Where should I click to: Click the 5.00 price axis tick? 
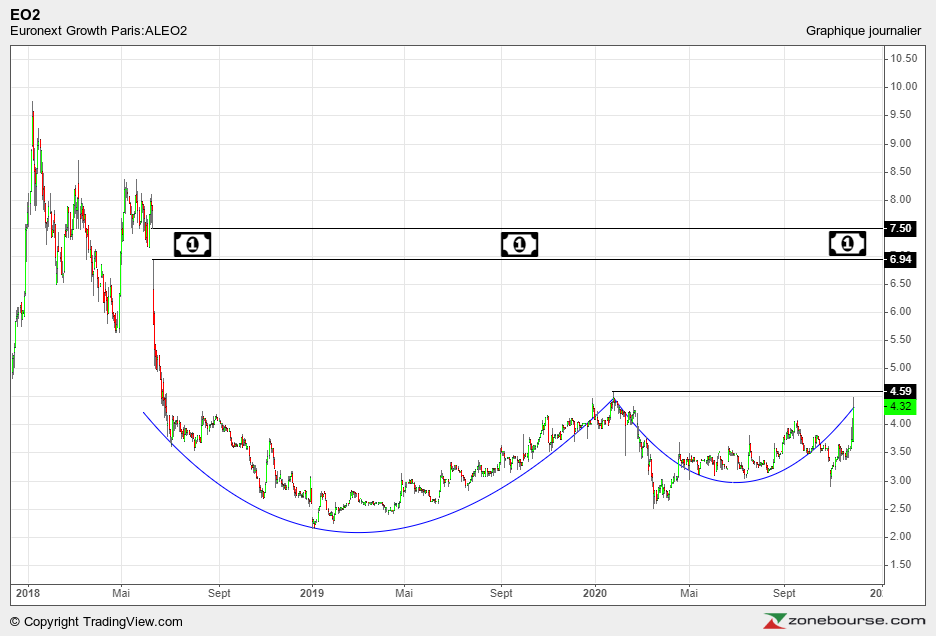[901, 367]
